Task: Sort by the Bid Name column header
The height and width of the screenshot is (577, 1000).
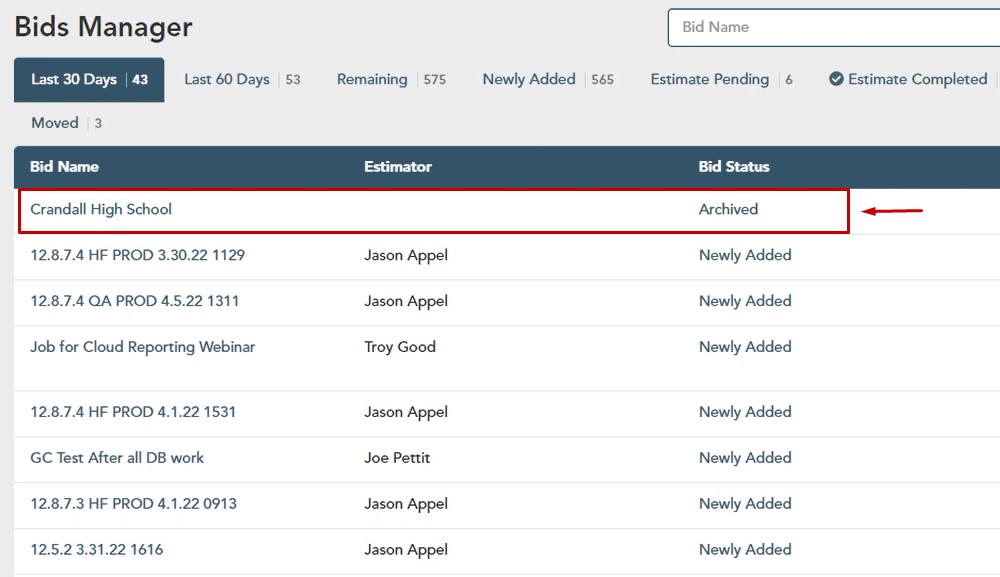Action: click(x=64, y=167)
